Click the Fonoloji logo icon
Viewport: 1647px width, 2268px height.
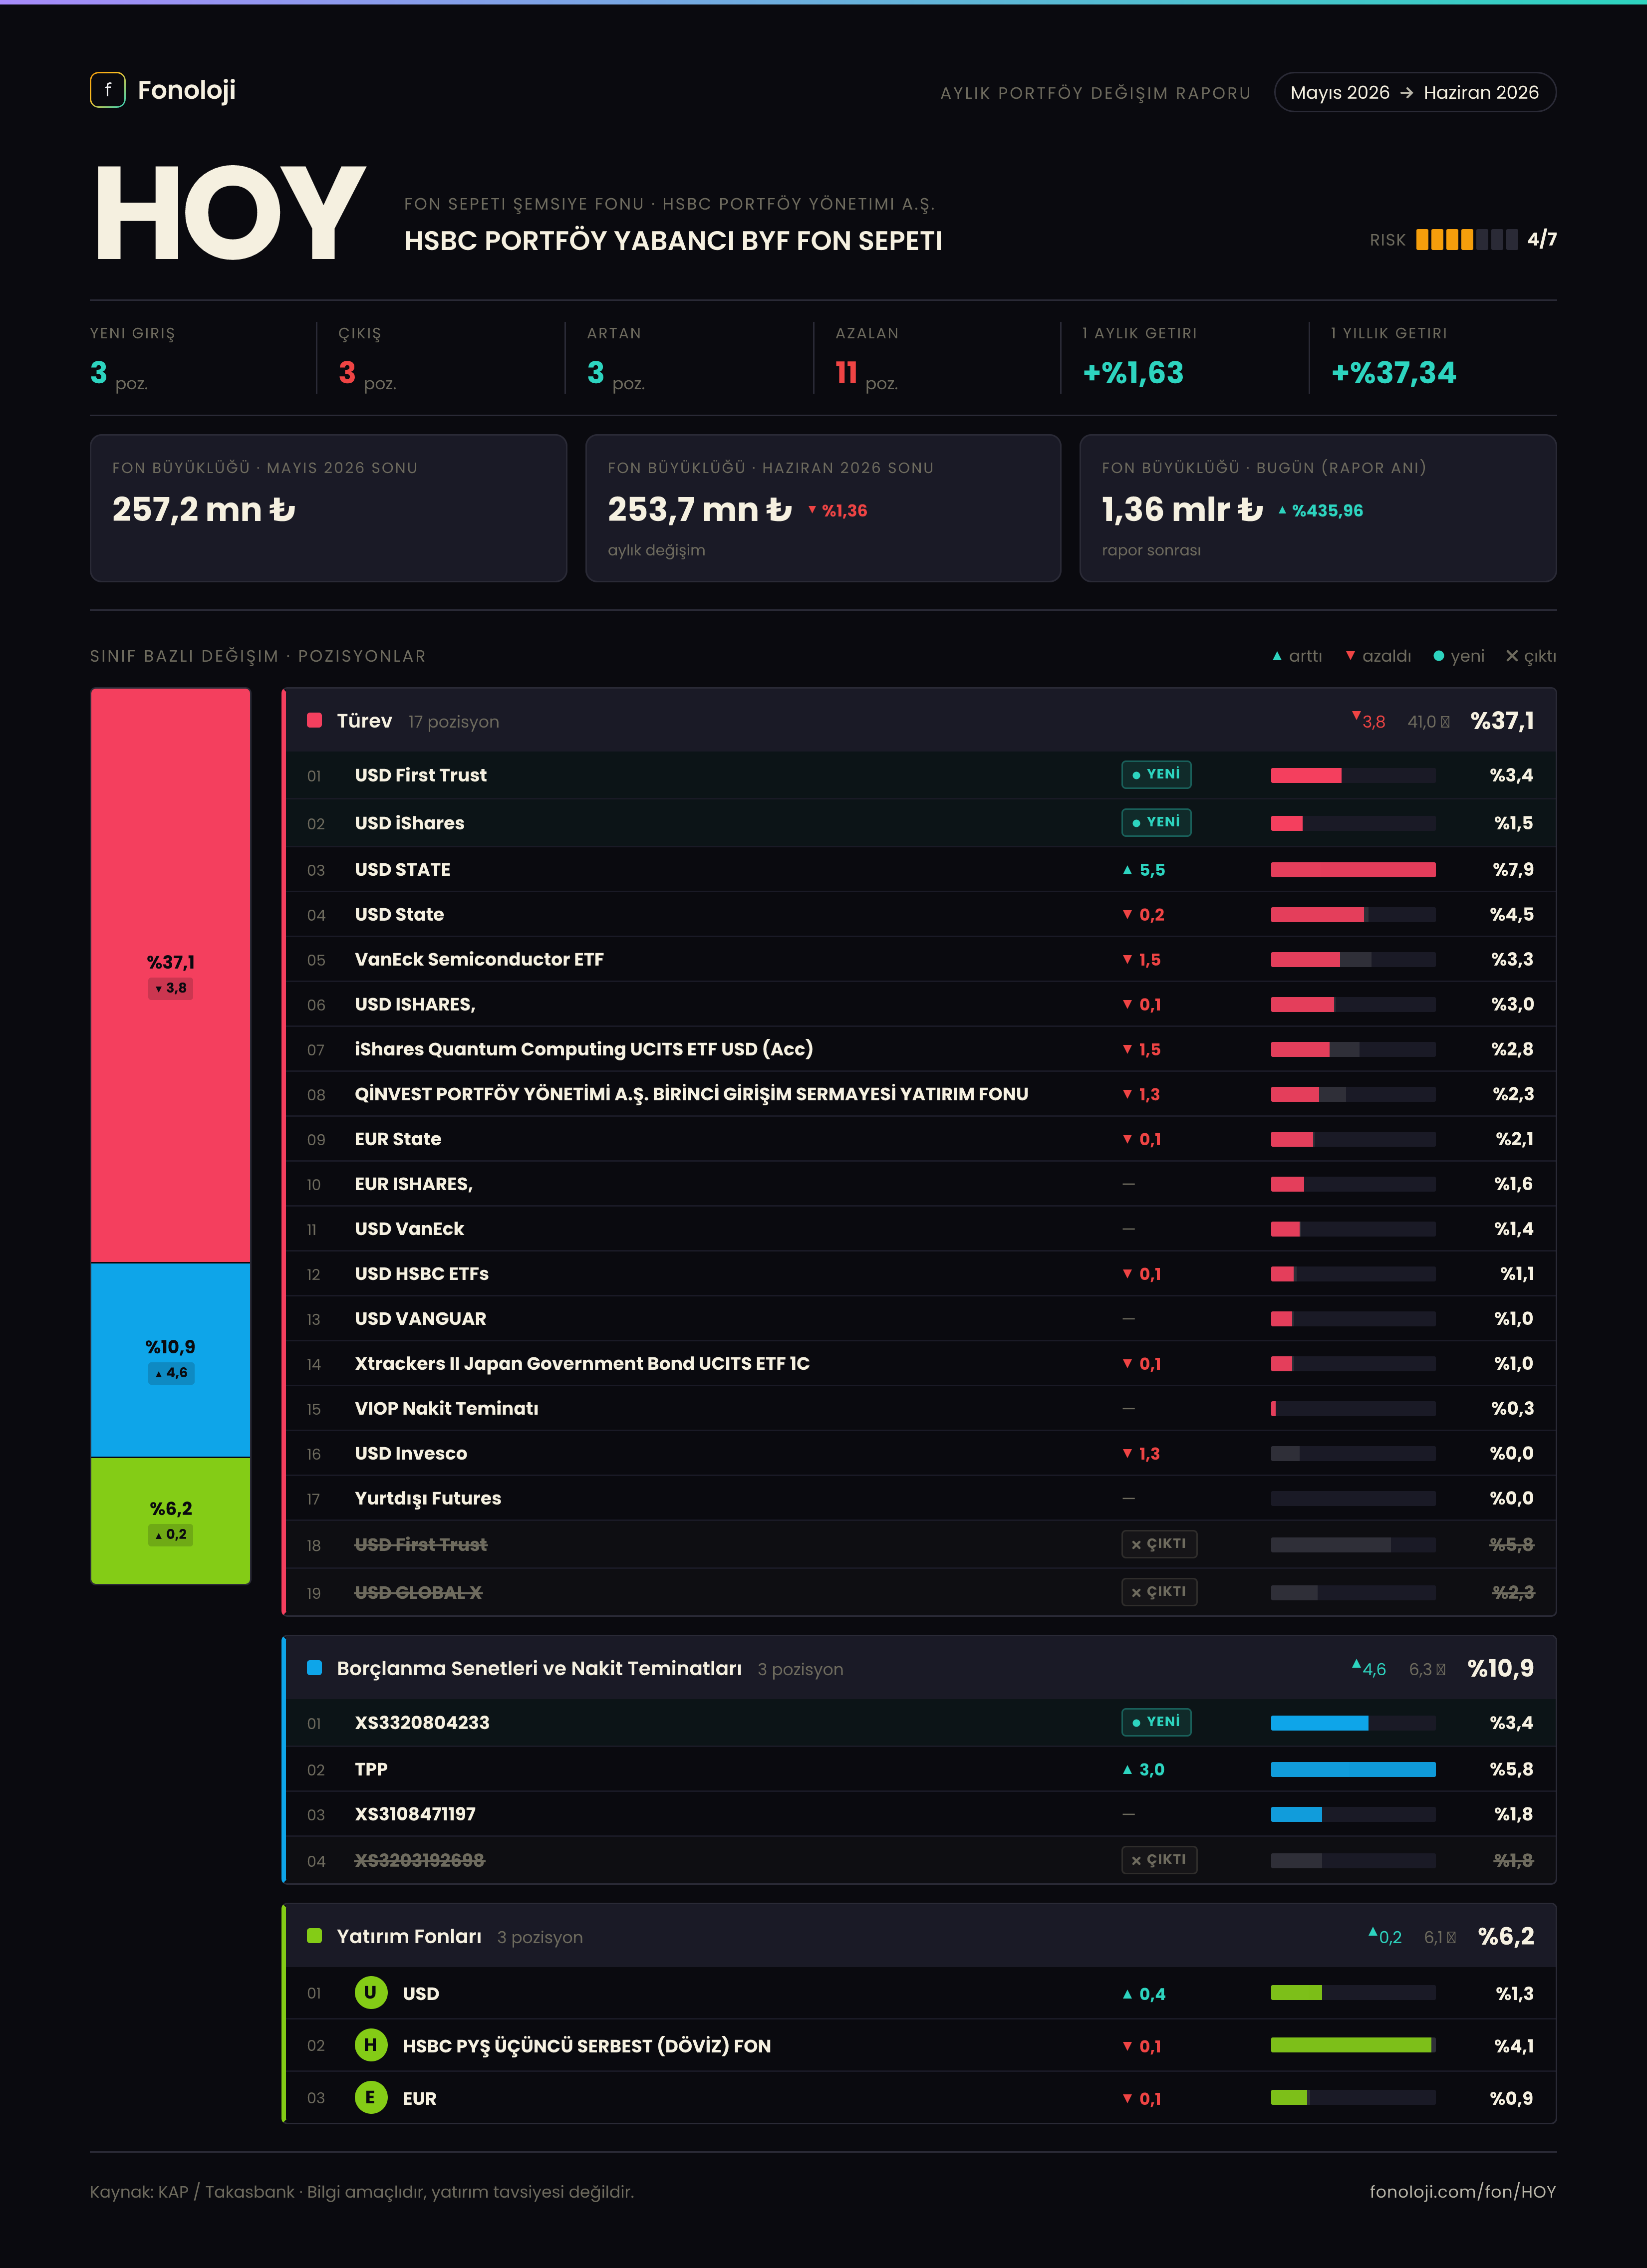pyautogui.click(x=107, y=90)
